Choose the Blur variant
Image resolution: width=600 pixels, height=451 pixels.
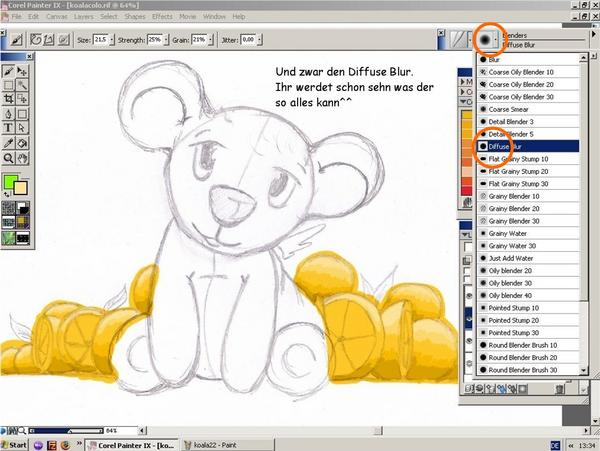point(528,59)
